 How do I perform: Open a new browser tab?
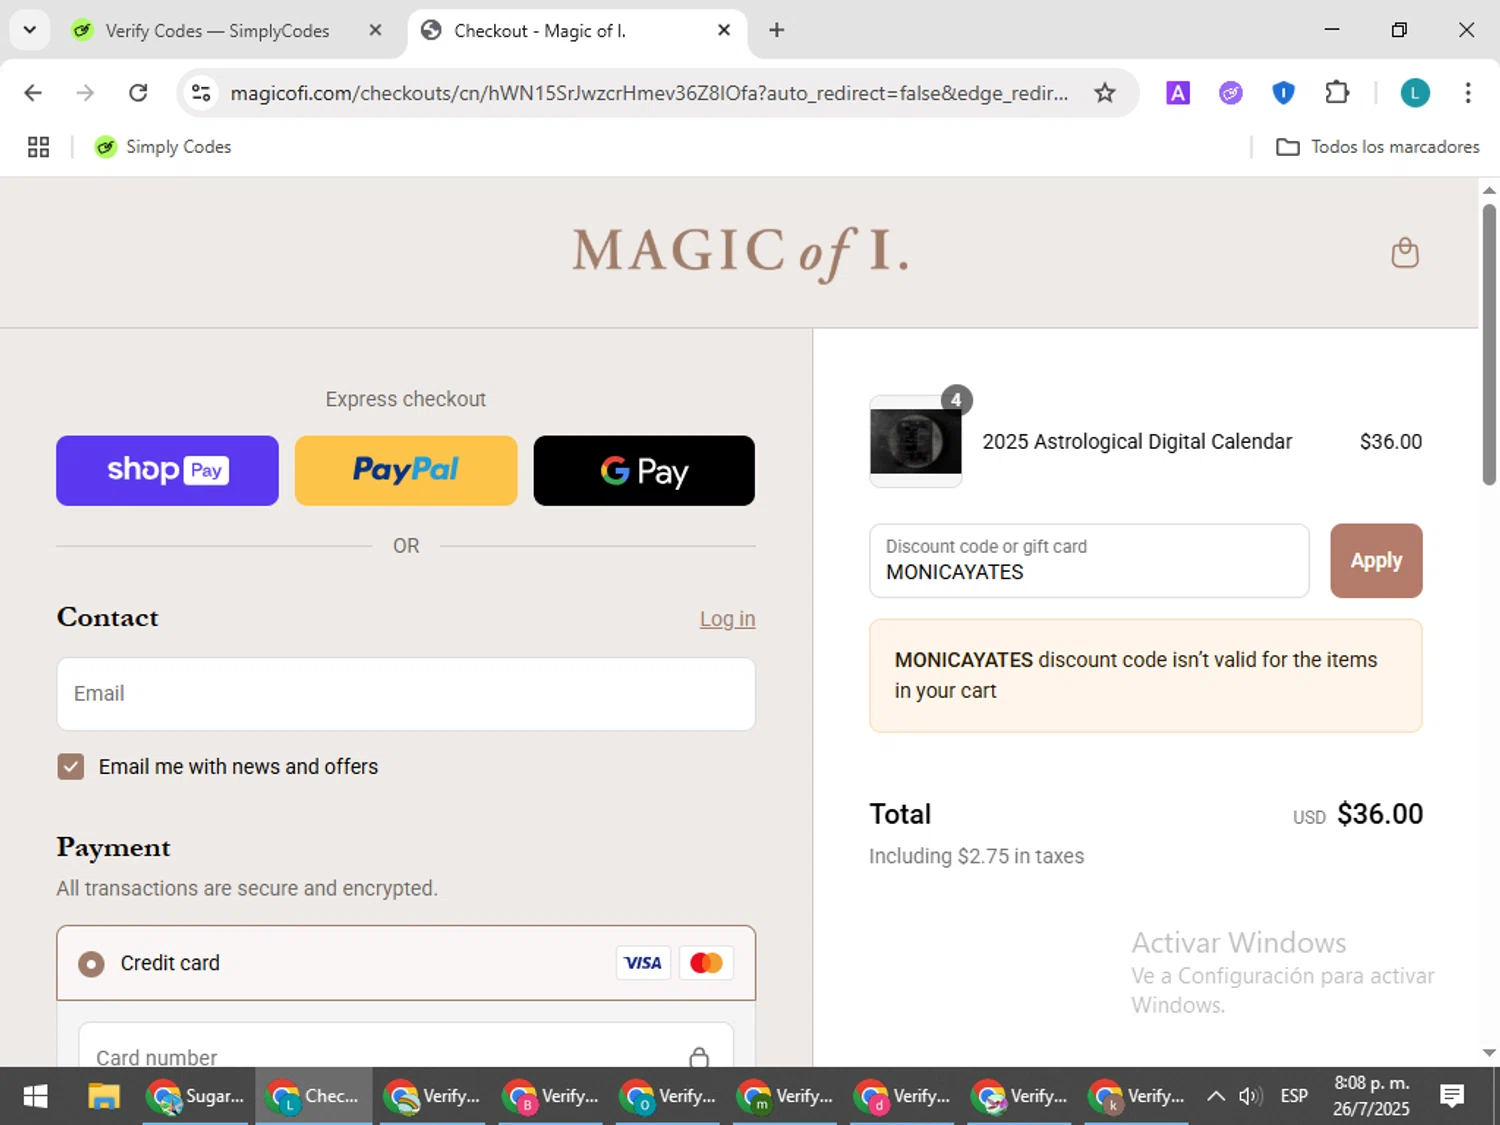[776, 30]
